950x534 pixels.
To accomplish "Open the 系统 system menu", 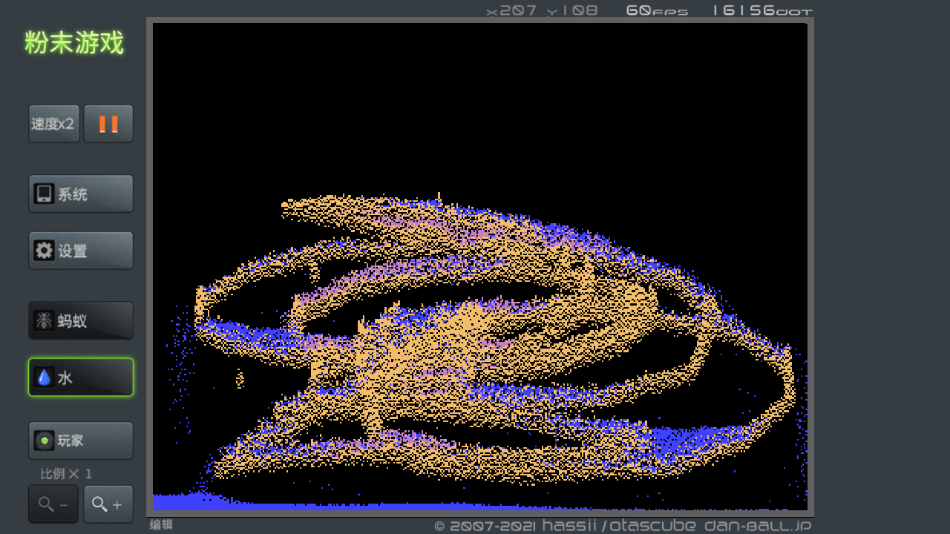I will pos(80,194).
